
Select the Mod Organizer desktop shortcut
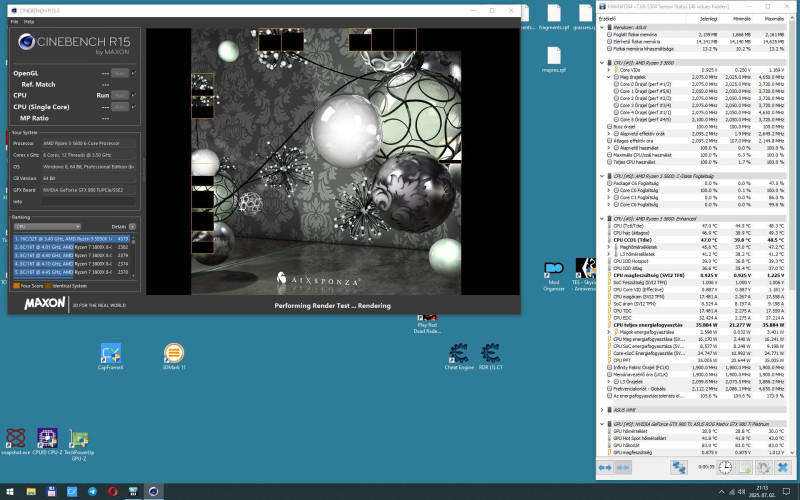[554, 276]
